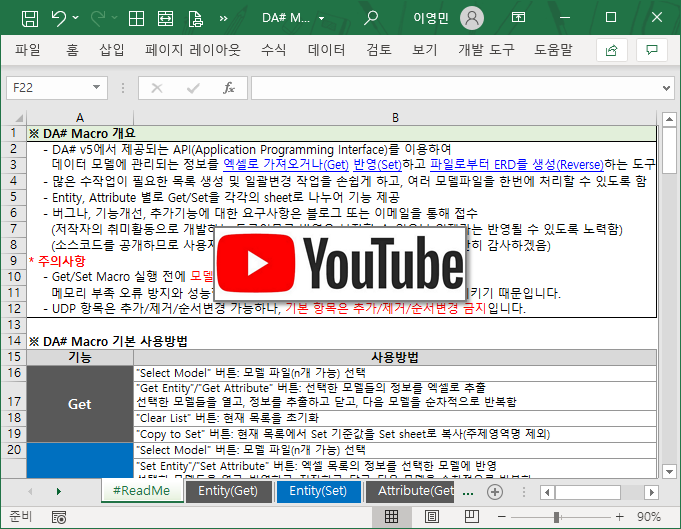Open the 도움말 ribbon tab
Screen dimensions: 681x529
pos(553,50)
